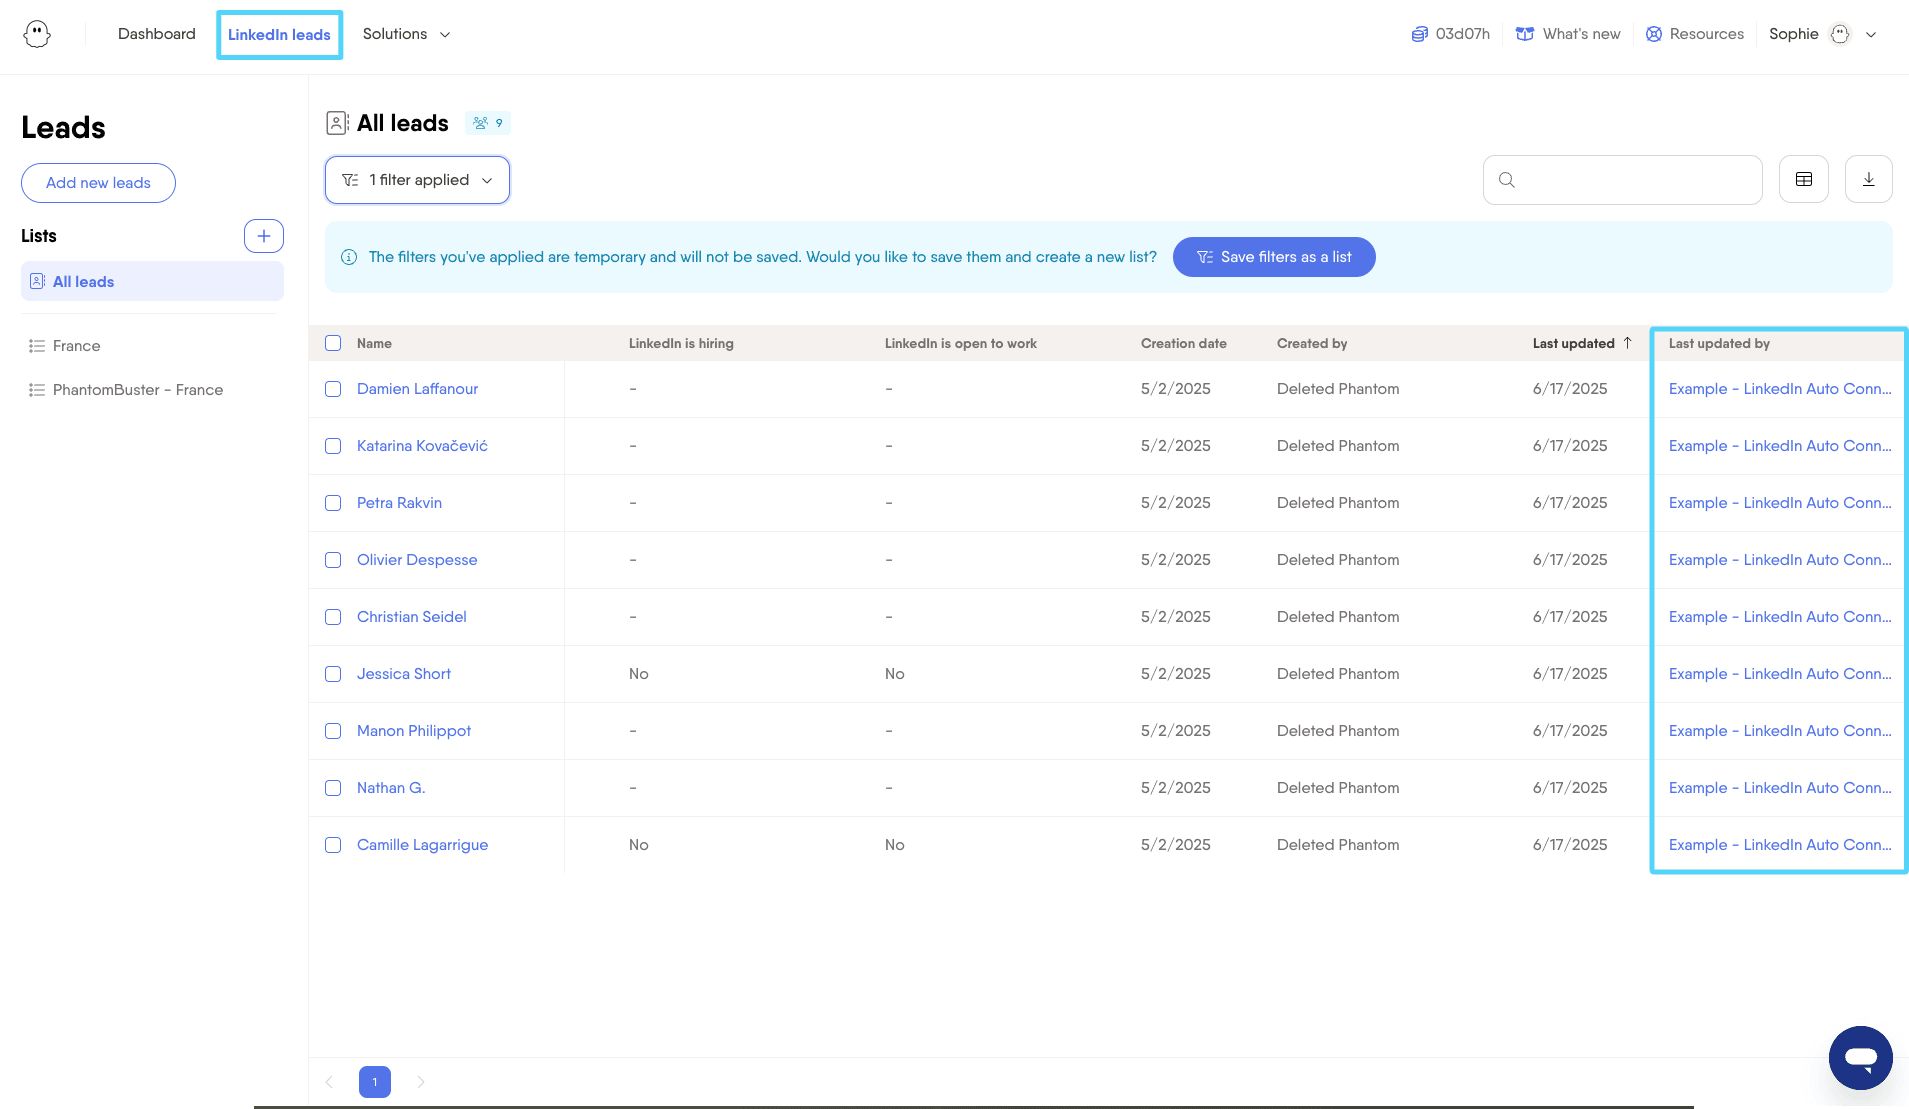
Task: Check the box for Katarina Kovačević
Action: point(333,446)
